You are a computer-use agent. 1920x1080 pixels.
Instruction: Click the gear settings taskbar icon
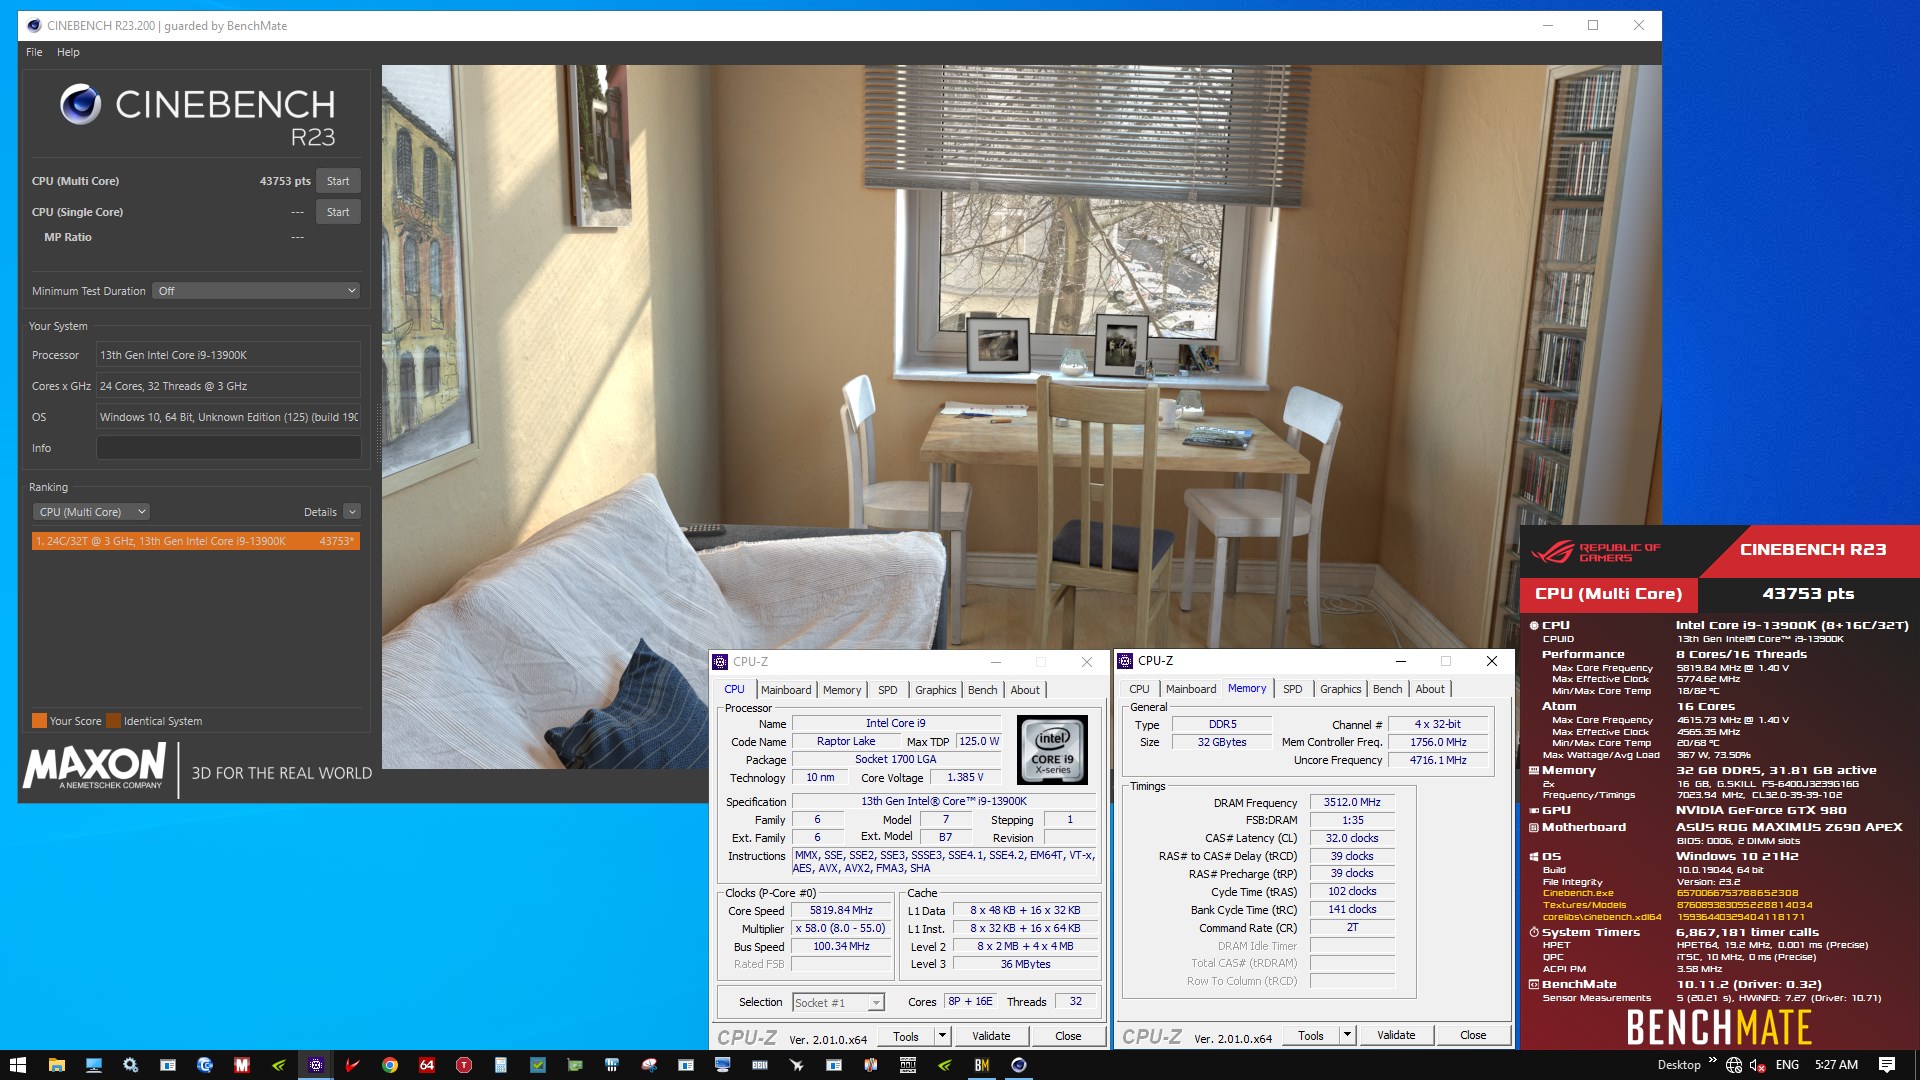[x=130, y=1065]
